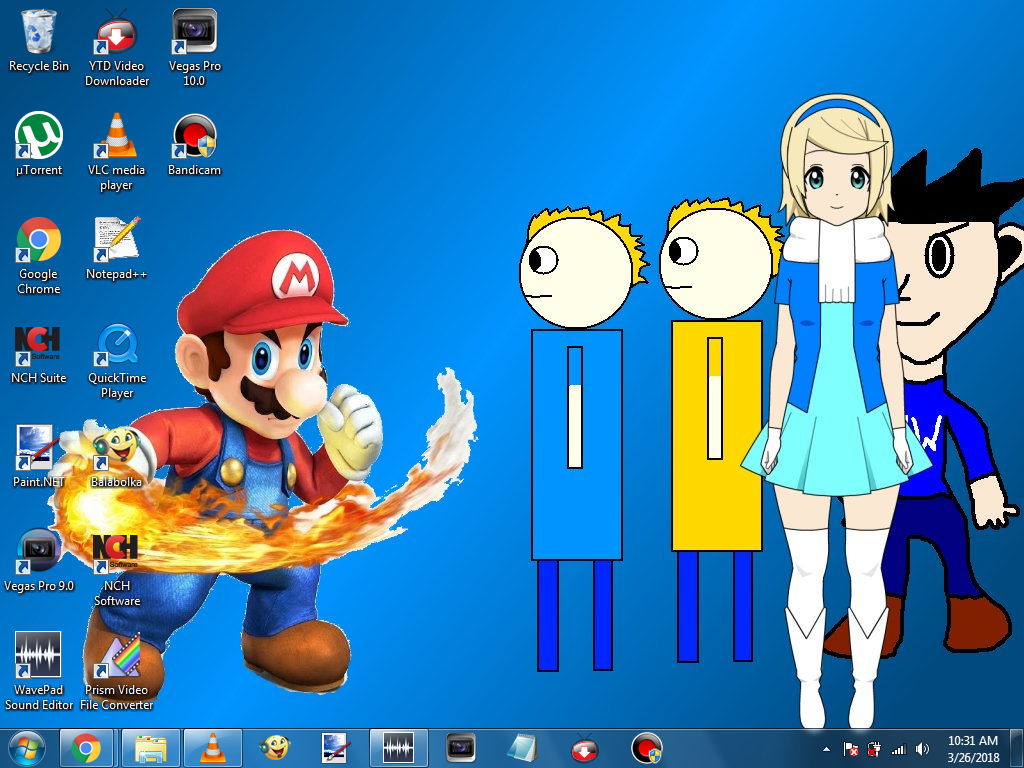Click the NCH Suite desktop icon

pyautogui.click(x=39, y=354)
